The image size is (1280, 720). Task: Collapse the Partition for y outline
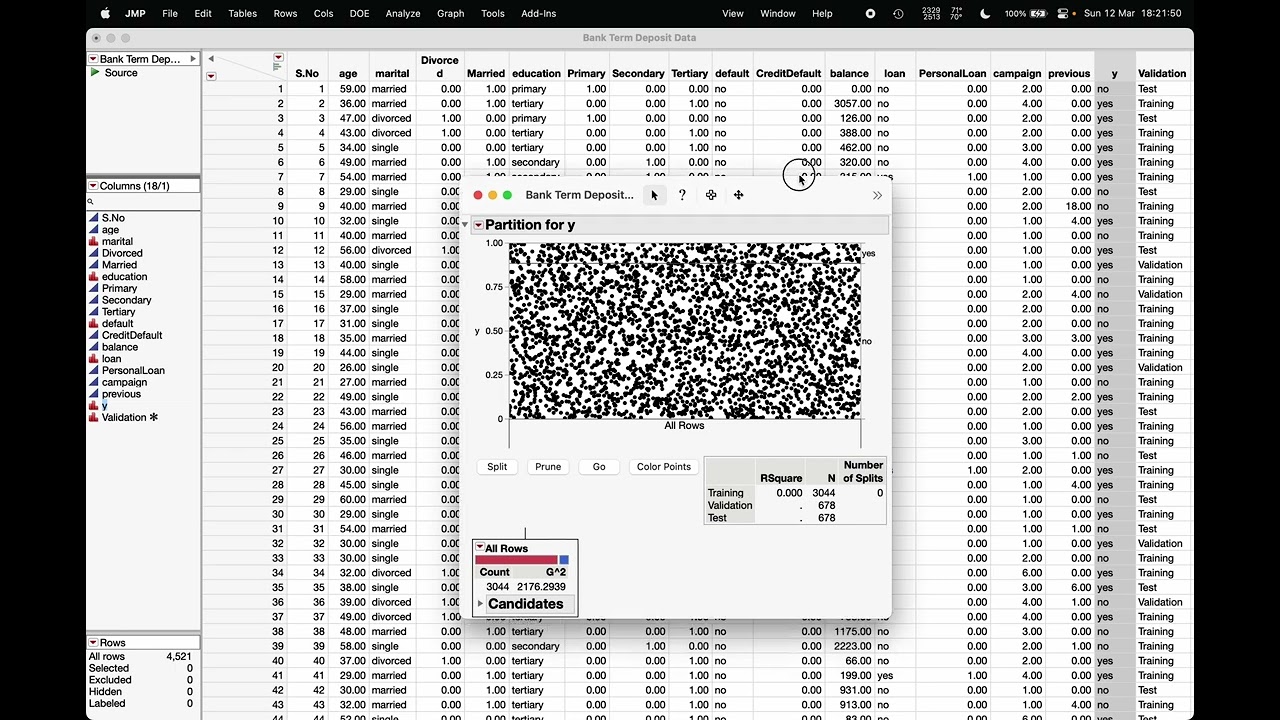465,225
